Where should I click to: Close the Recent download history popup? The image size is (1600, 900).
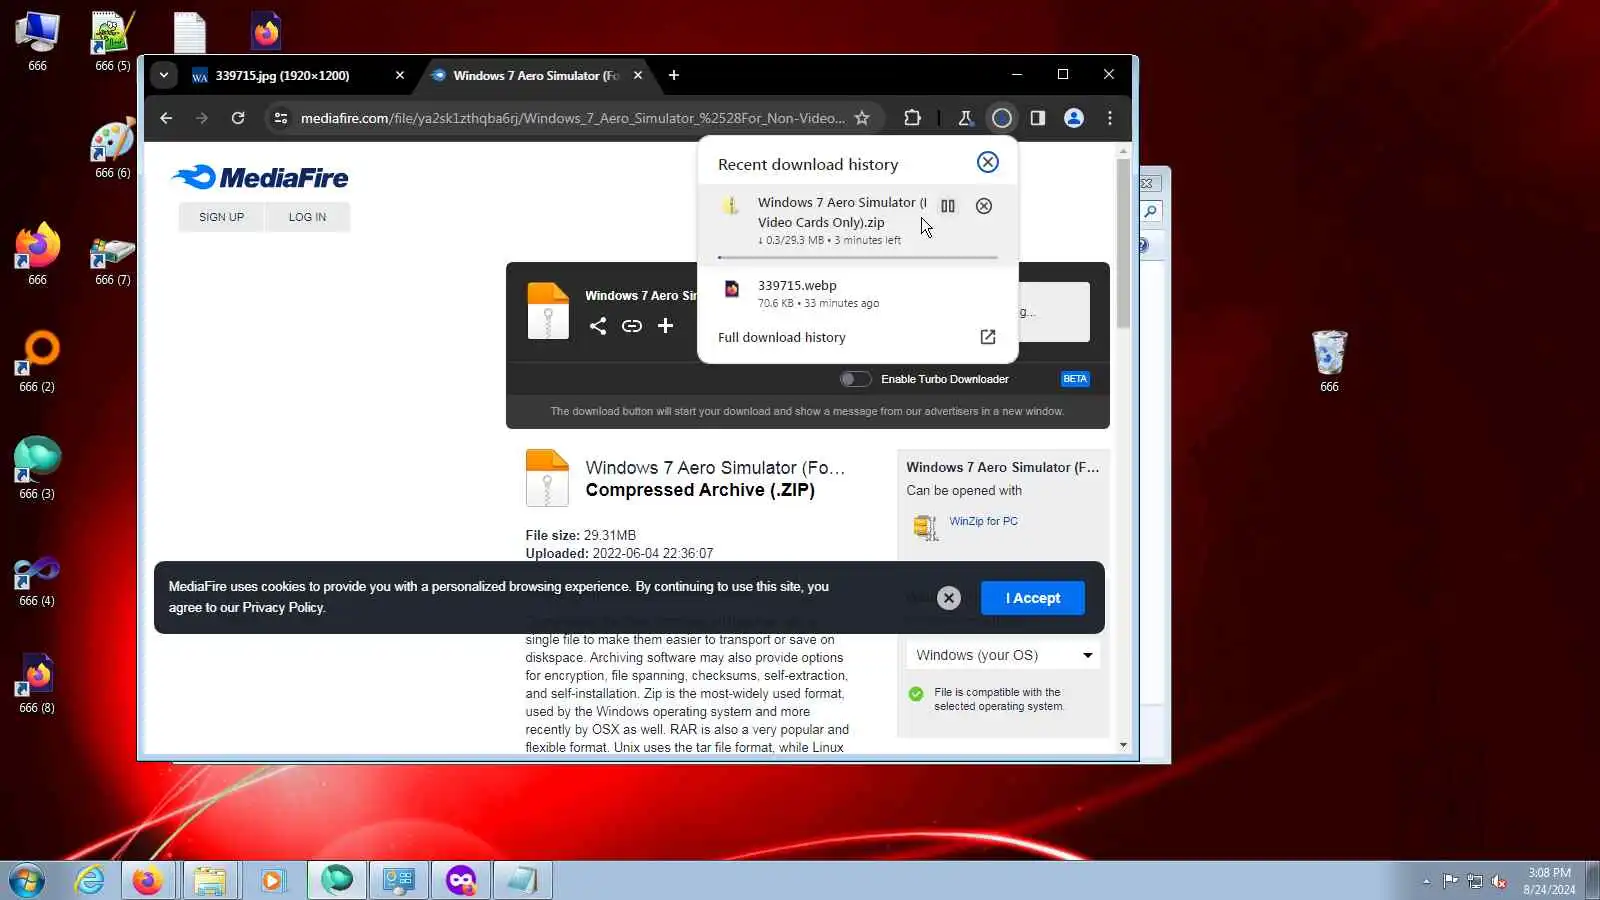tap(987, 162)
